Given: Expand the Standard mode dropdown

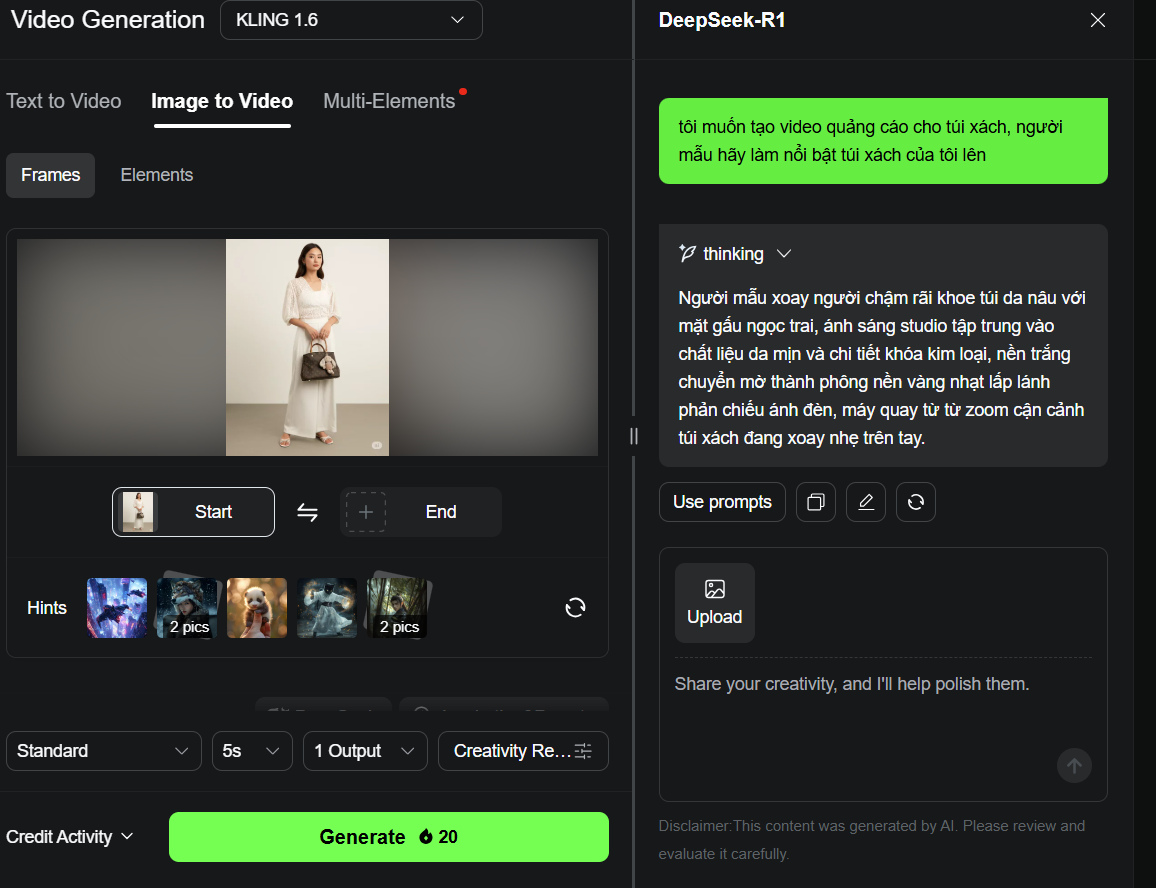Looking at the screenshot, I should tap(104, 751).
